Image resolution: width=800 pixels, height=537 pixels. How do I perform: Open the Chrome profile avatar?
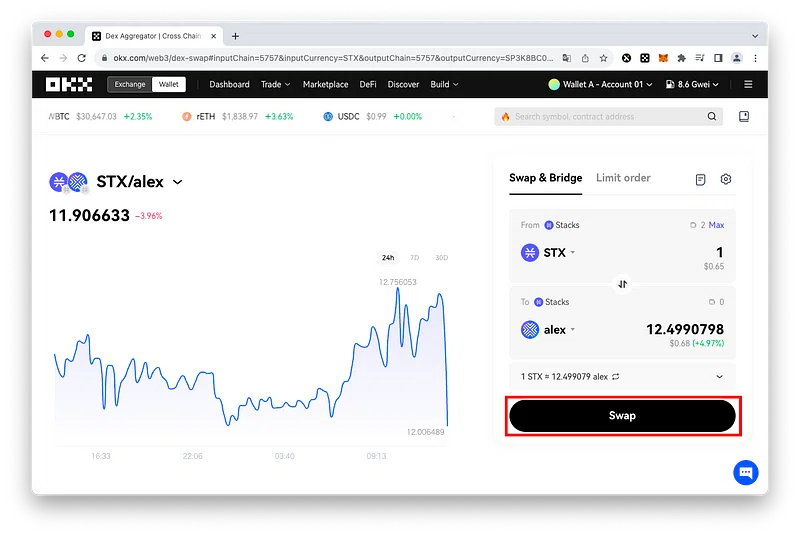click(737, 58)
